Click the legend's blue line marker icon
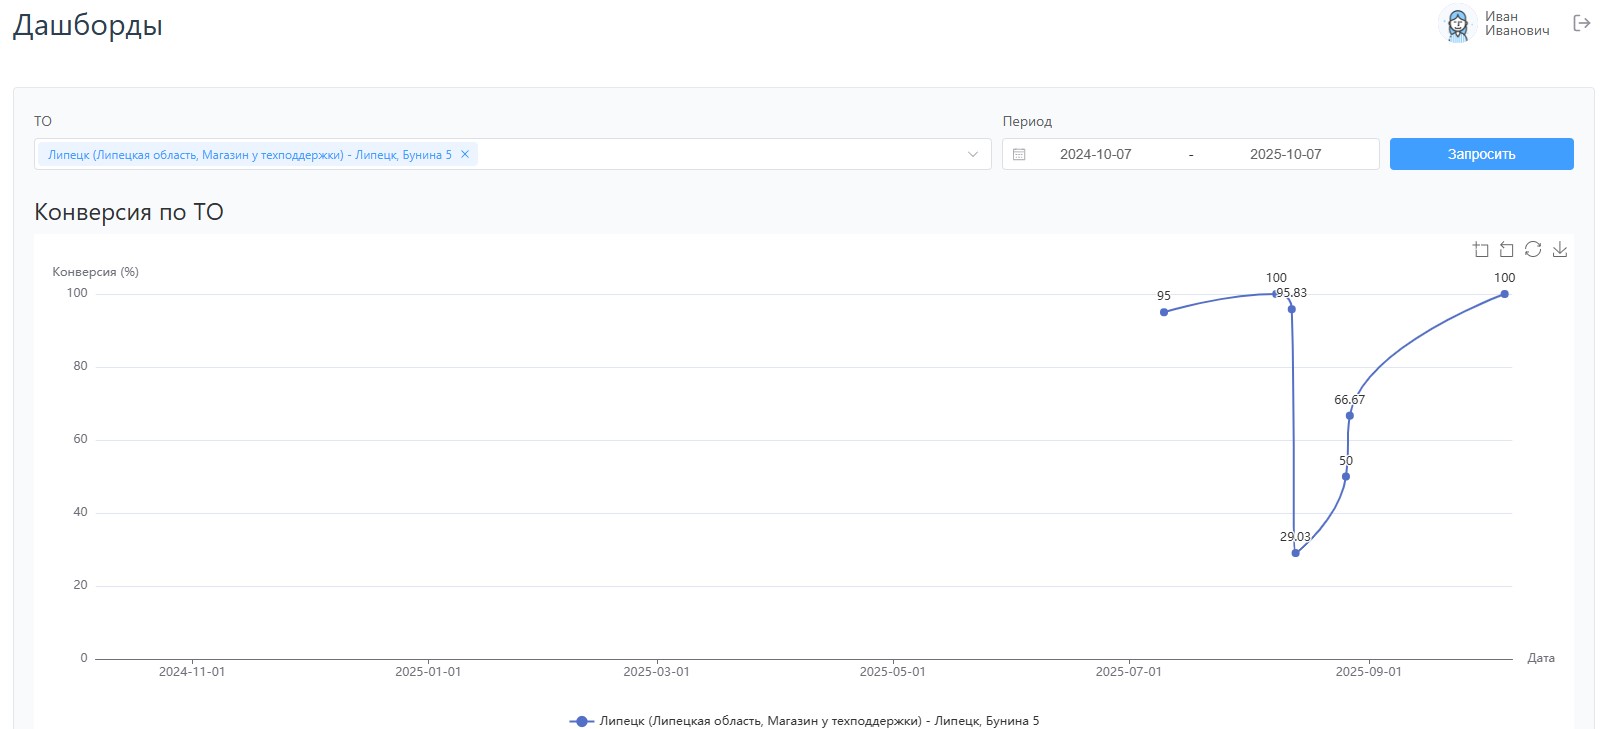This screenshot has width=1602, height=729. [581, 721]
